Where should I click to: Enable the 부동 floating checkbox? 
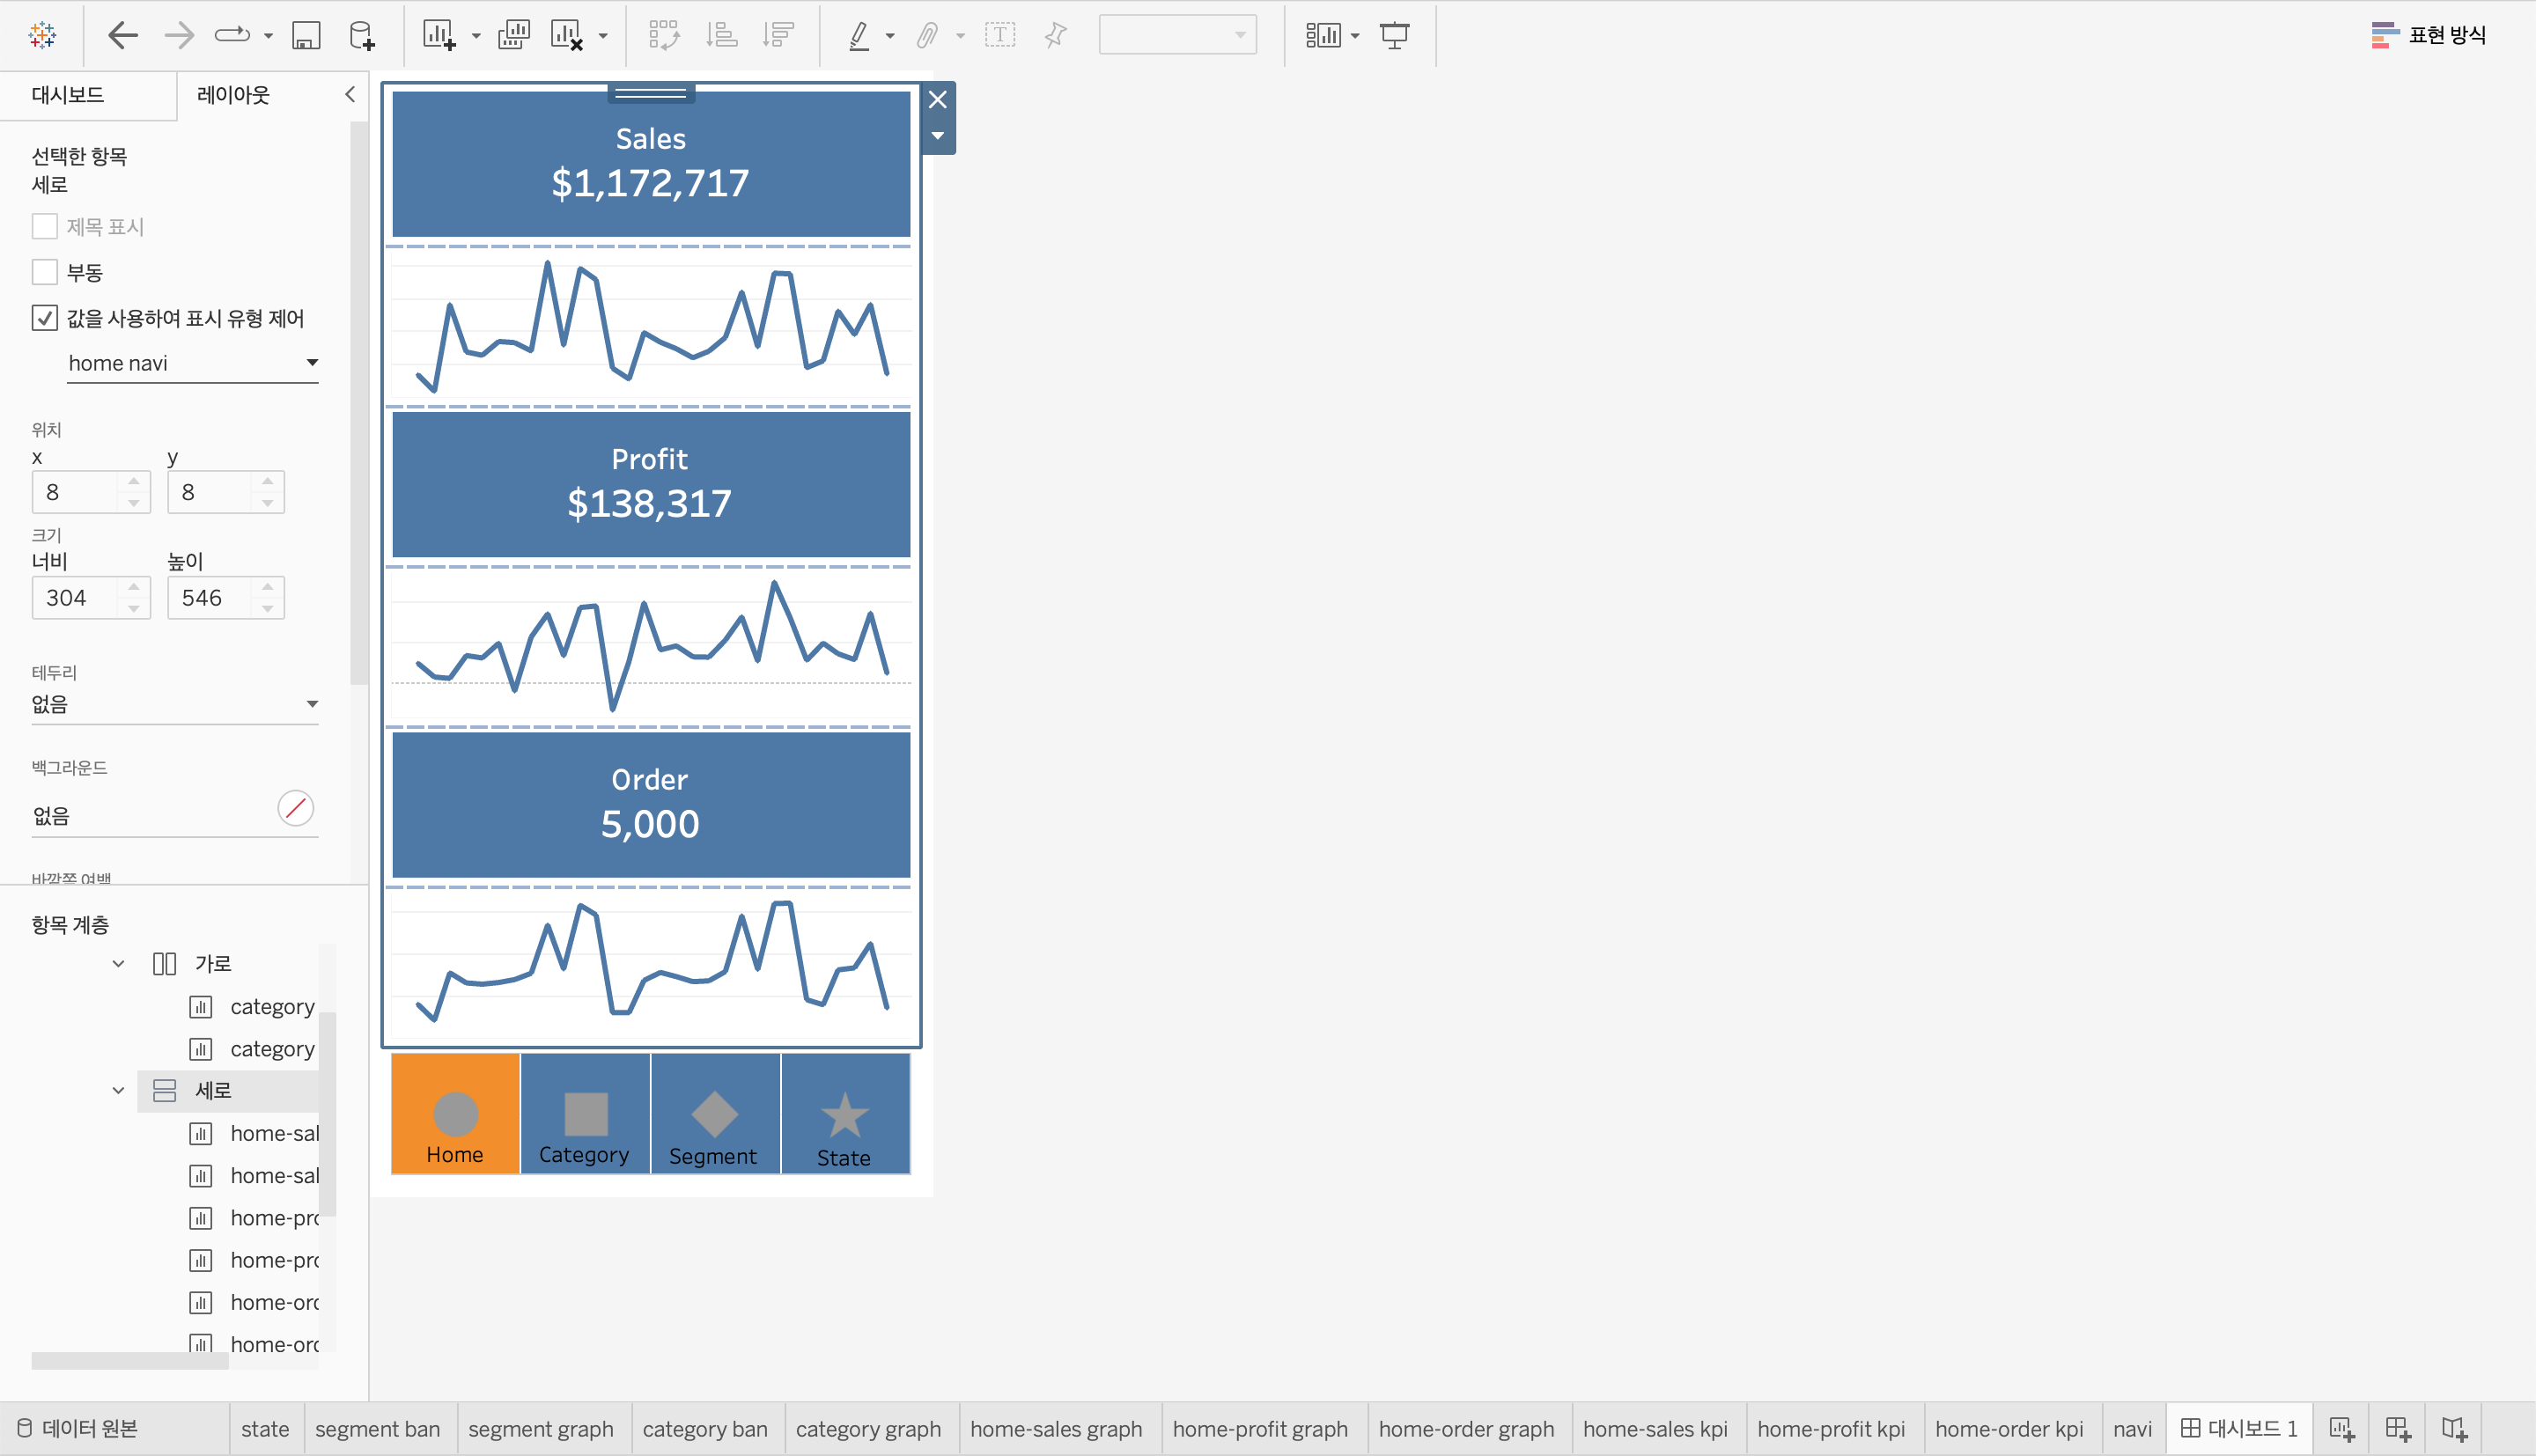45,272
